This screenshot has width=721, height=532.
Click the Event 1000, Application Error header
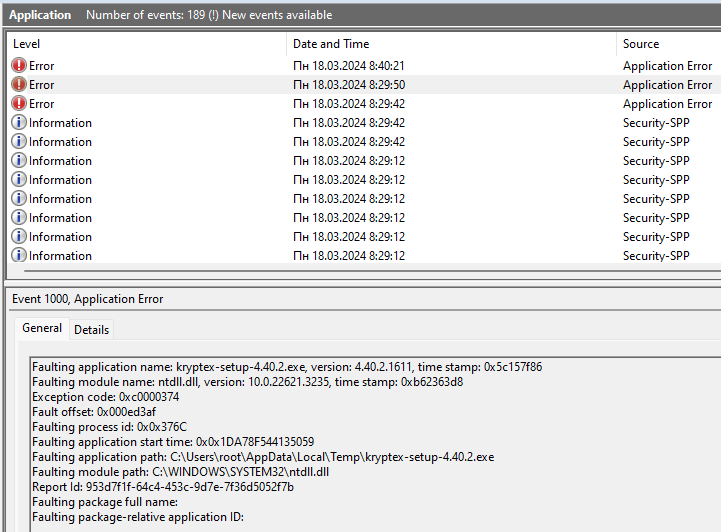pos(87,299)
